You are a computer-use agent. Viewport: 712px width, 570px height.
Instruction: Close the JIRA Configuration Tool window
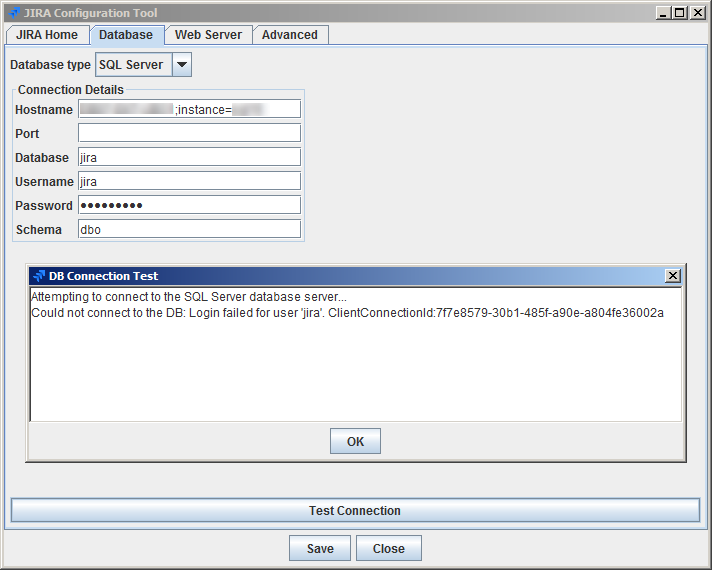[697, 13]
